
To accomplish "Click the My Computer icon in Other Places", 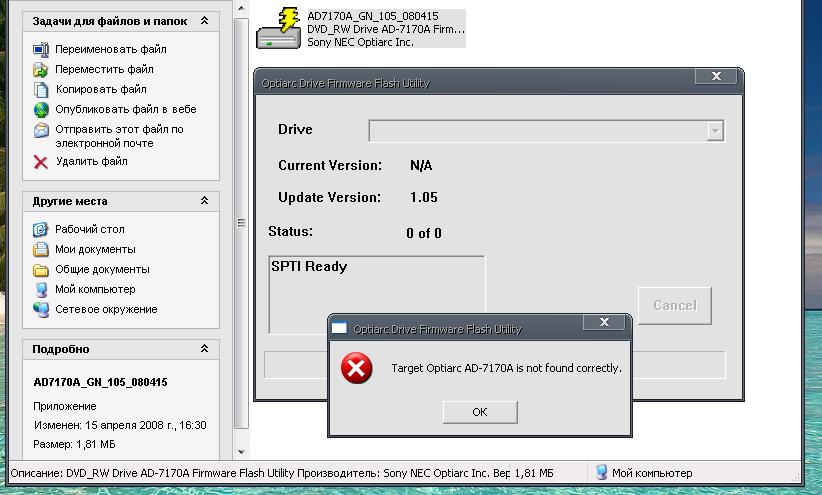I will (41, 289).
